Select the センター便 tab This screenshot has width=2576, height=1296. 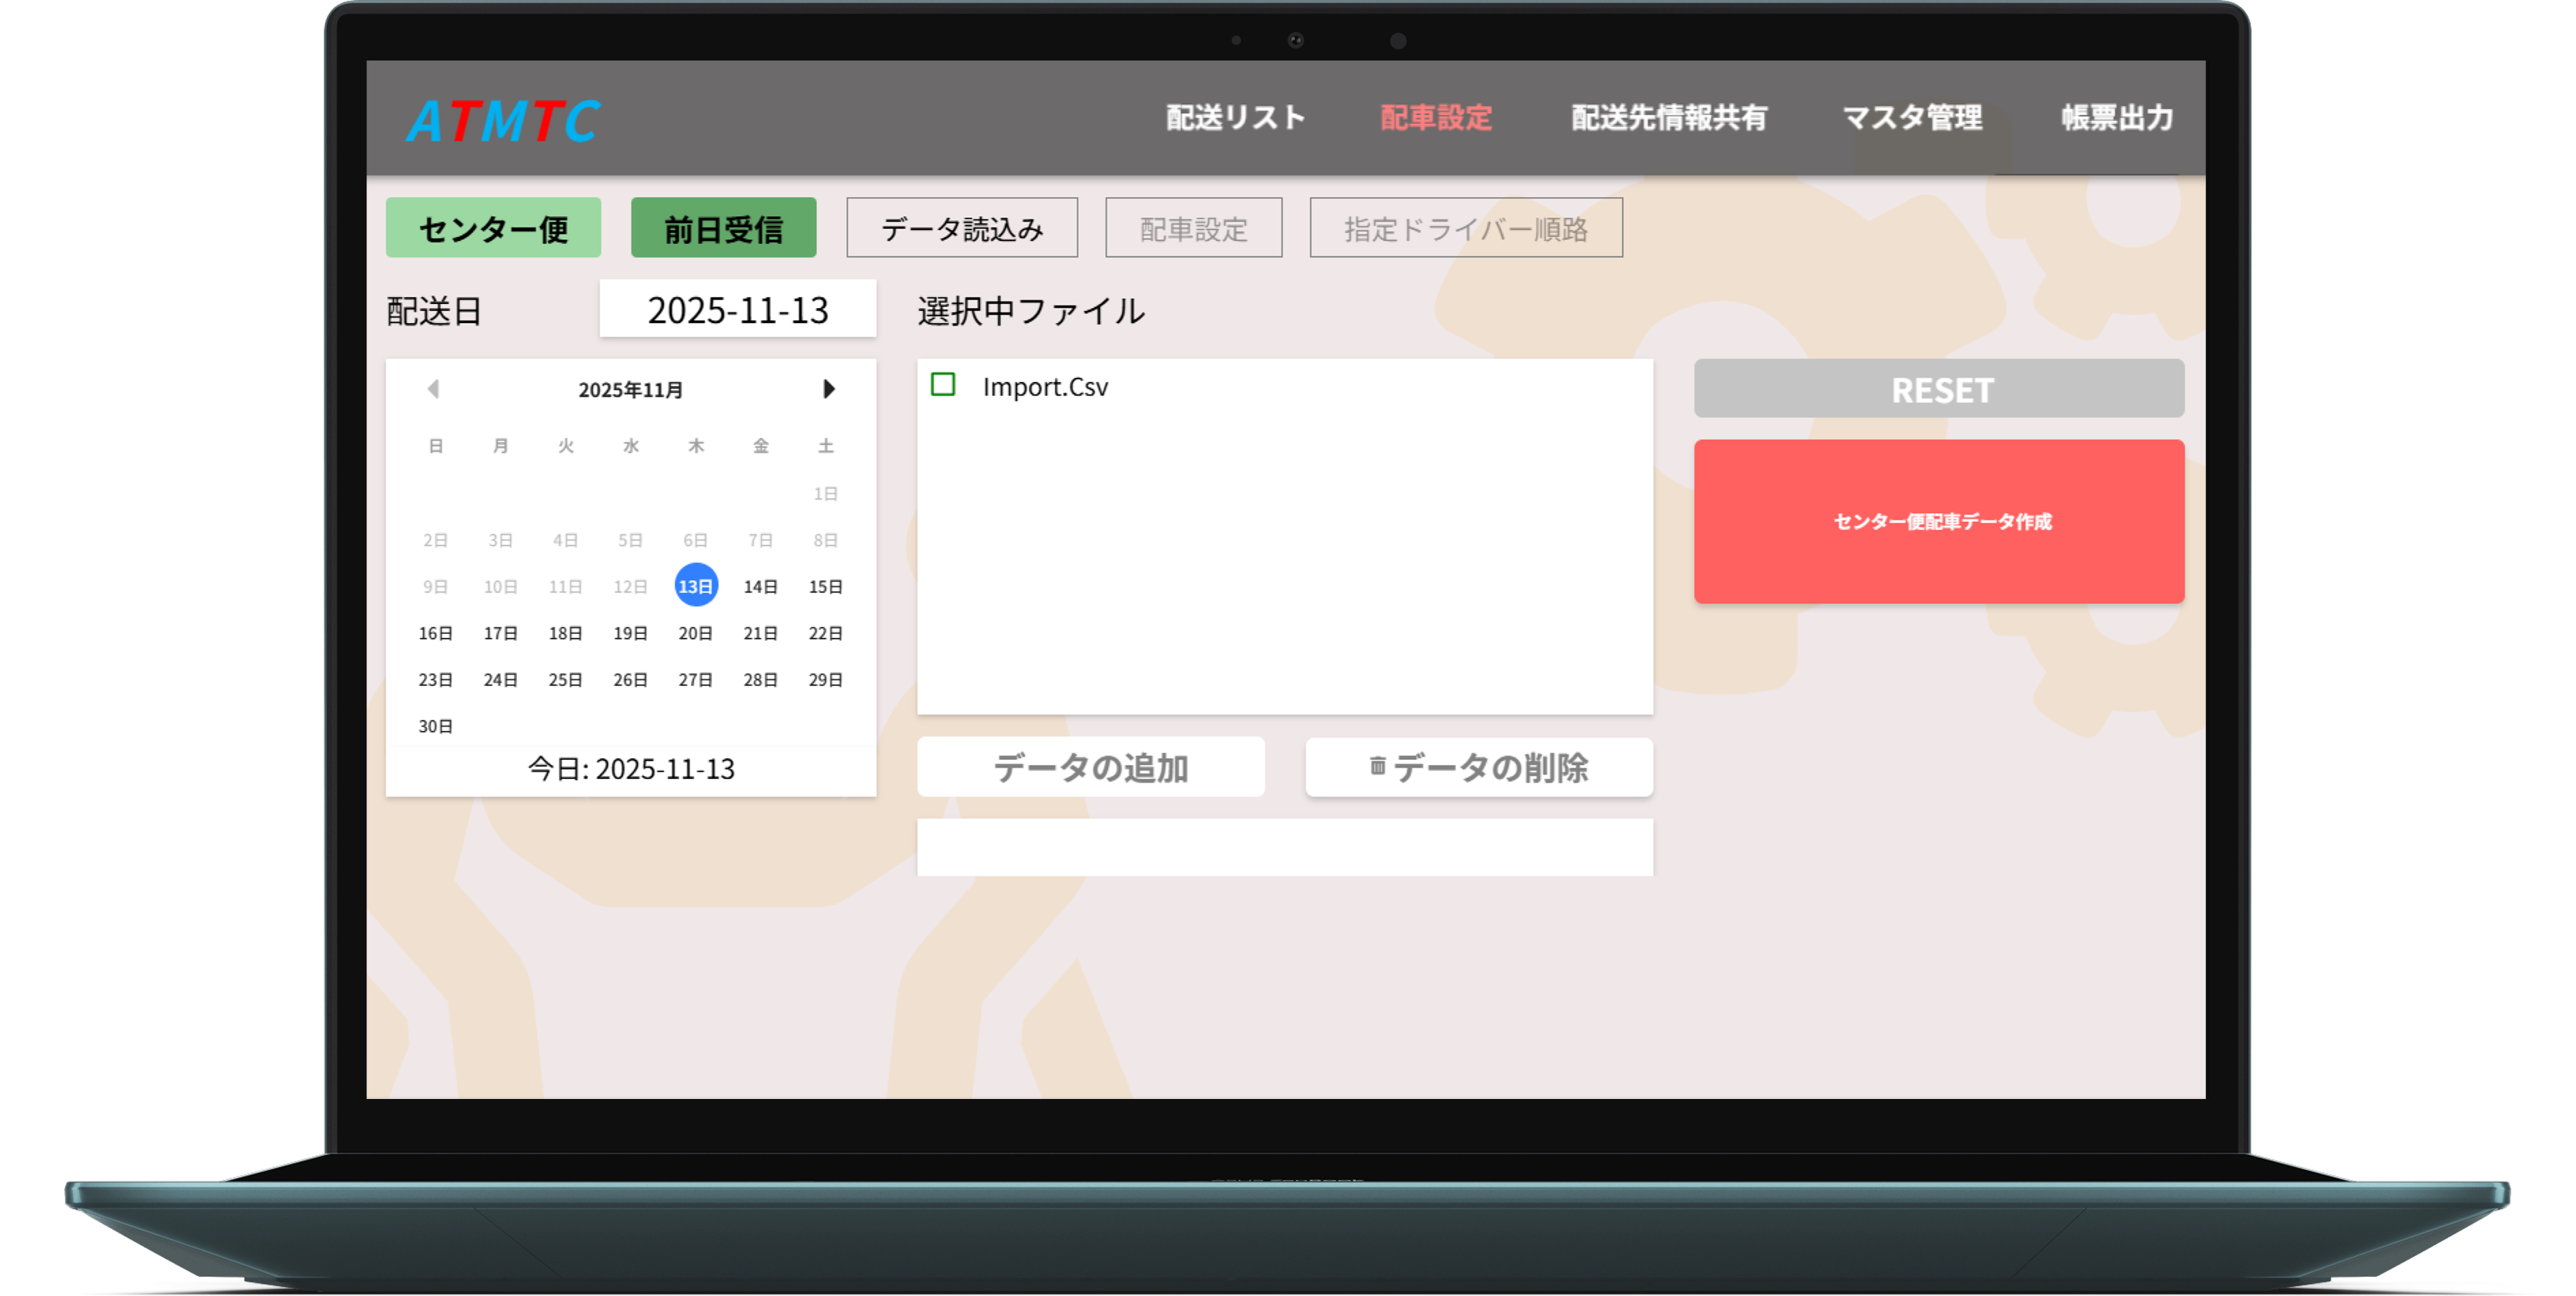tap(493, 229)
